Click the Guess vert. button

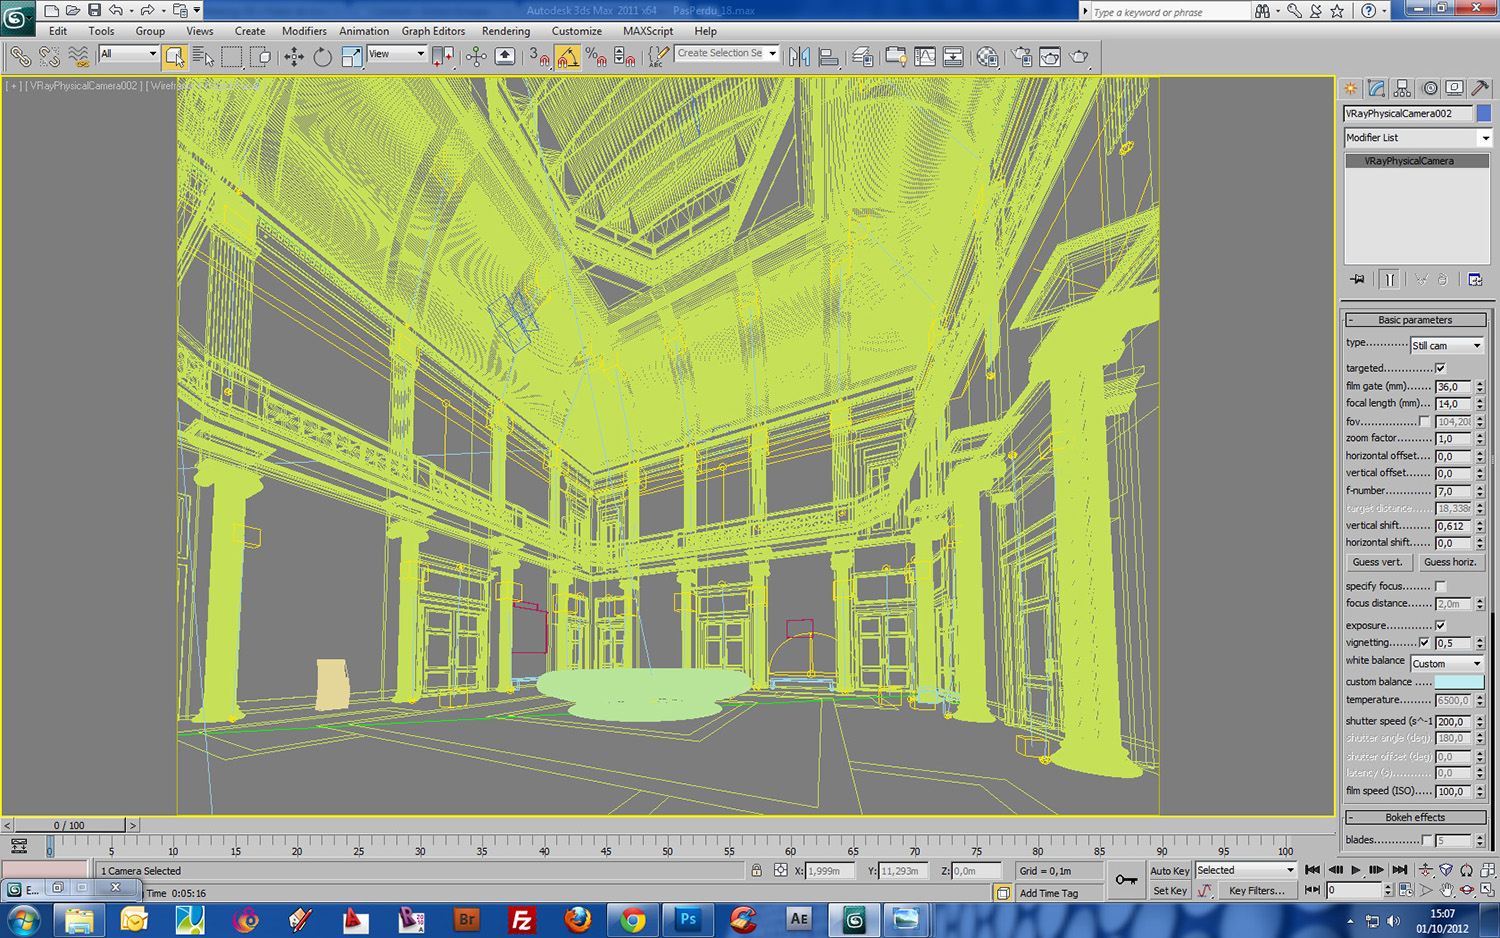[1377, 562]
